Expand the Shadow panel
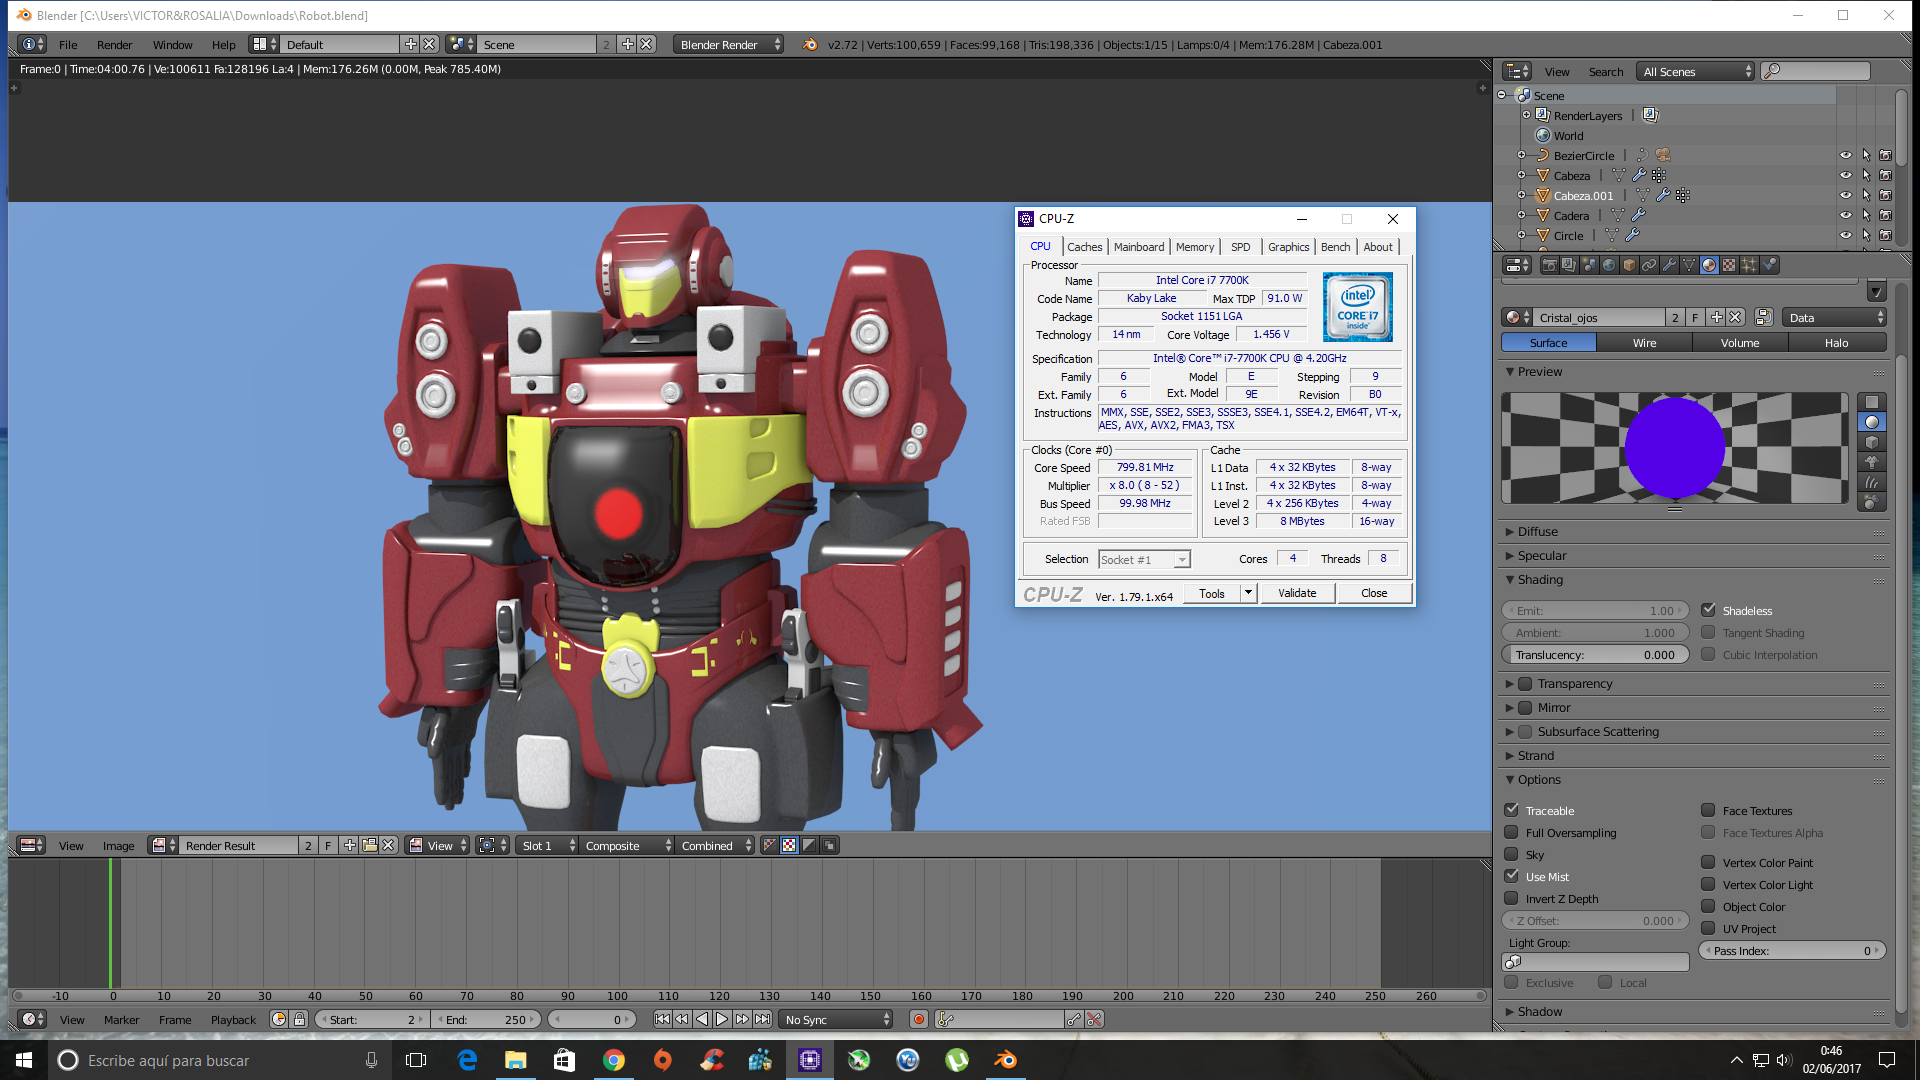This screenshot has height=1080, width=1920. pos(1510,1012)
